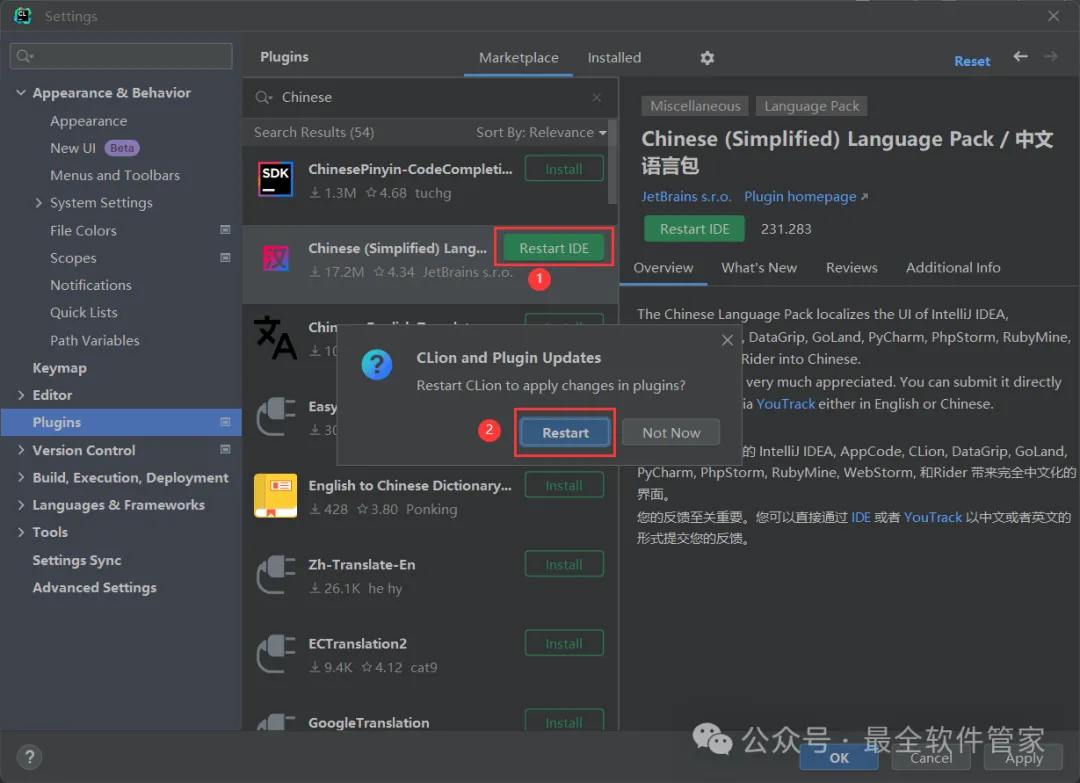Image resolution: width=1080 pixels, height=783 pixels.
Task: Expand the Tools settings section
Action: (21, 532)
